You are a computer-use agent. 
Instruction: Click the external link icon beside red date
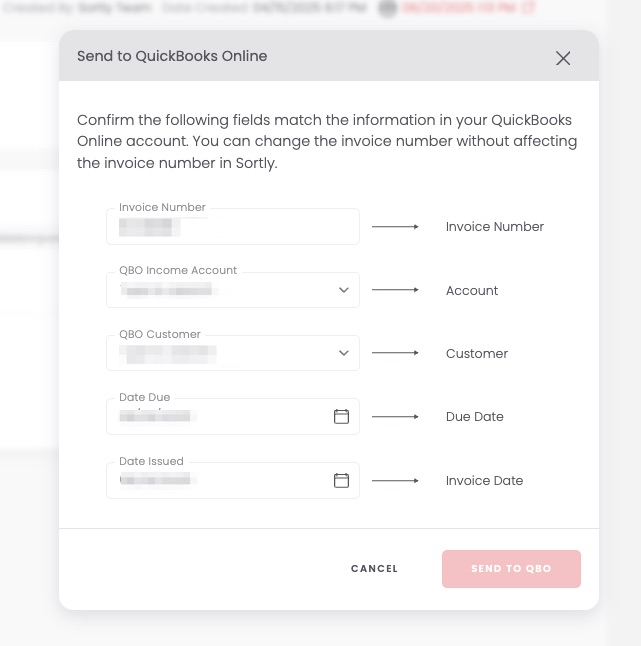tap(529, 8)
